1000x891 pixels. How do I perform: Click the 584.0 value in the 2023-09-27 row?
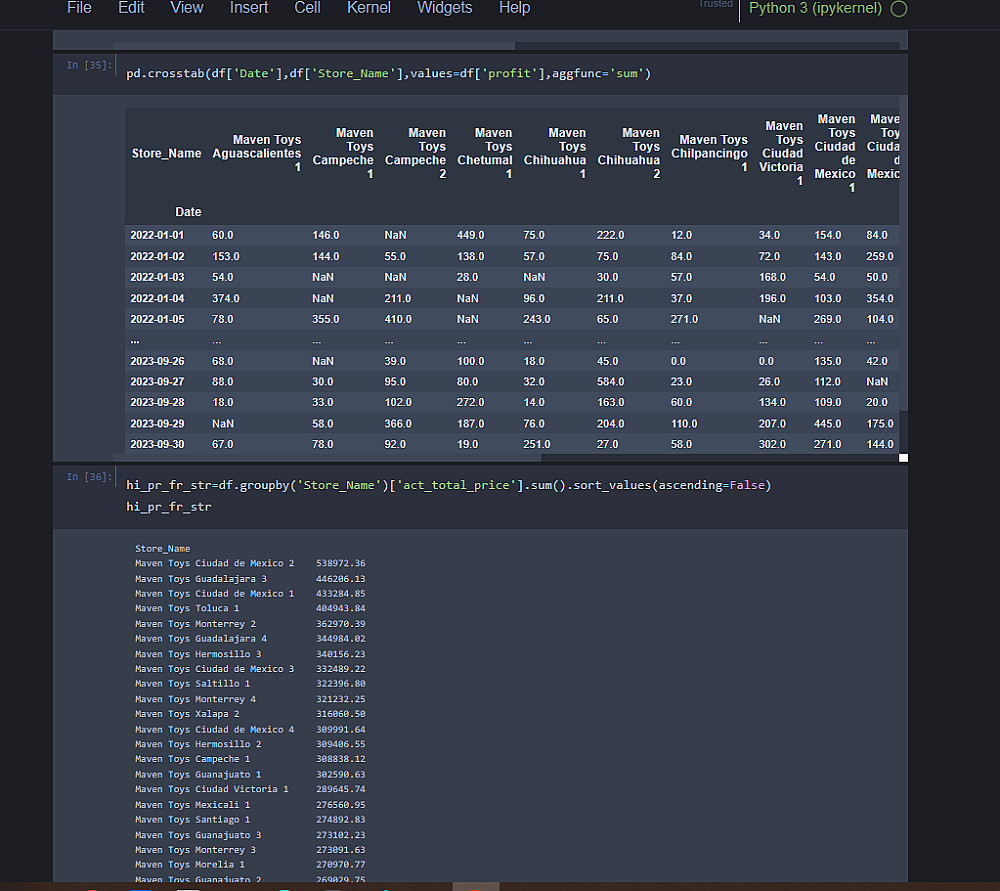610,381
